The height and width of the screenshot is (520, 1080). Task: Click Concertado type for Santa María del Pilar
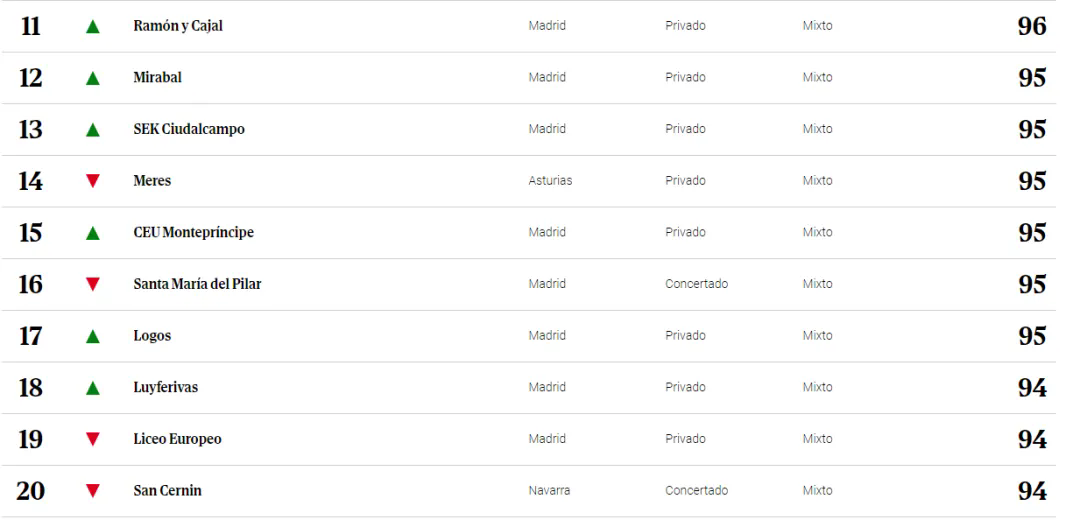click(696, 284)
